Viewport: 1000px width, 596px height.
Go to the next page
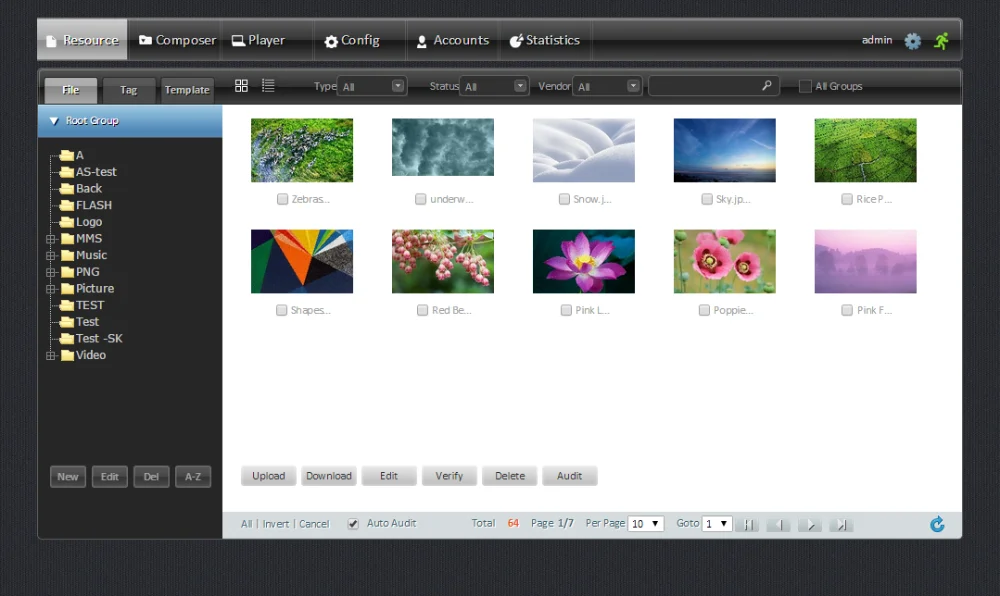tap(810, 525)
